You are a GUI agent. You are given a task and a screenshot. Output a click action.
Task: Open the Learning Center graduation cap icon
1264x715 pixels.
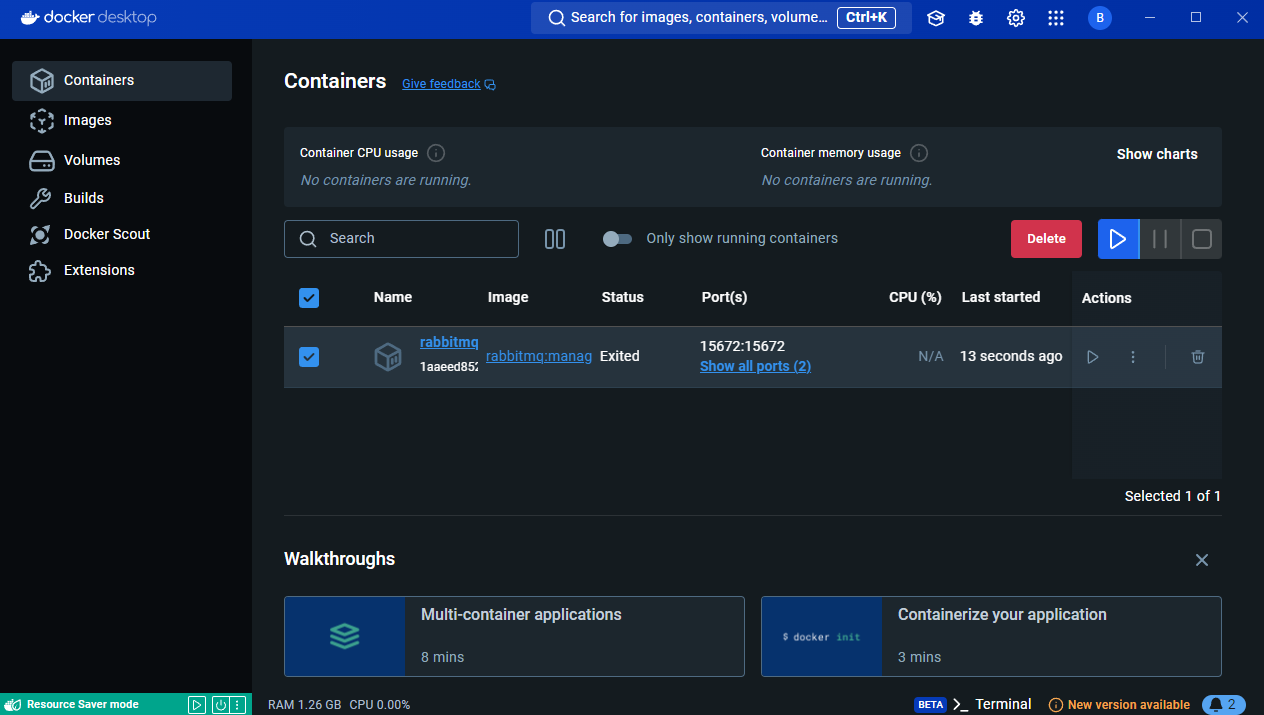click(936, 18)
